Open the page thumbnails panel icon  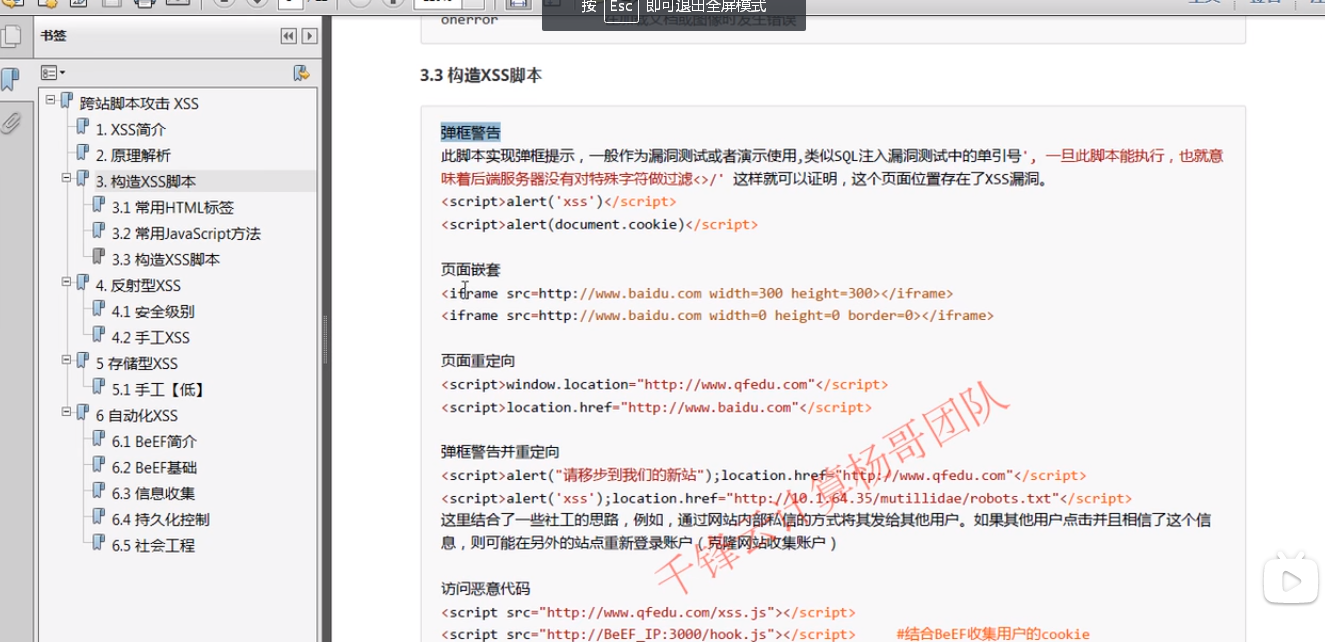click(x=11, y=38)
